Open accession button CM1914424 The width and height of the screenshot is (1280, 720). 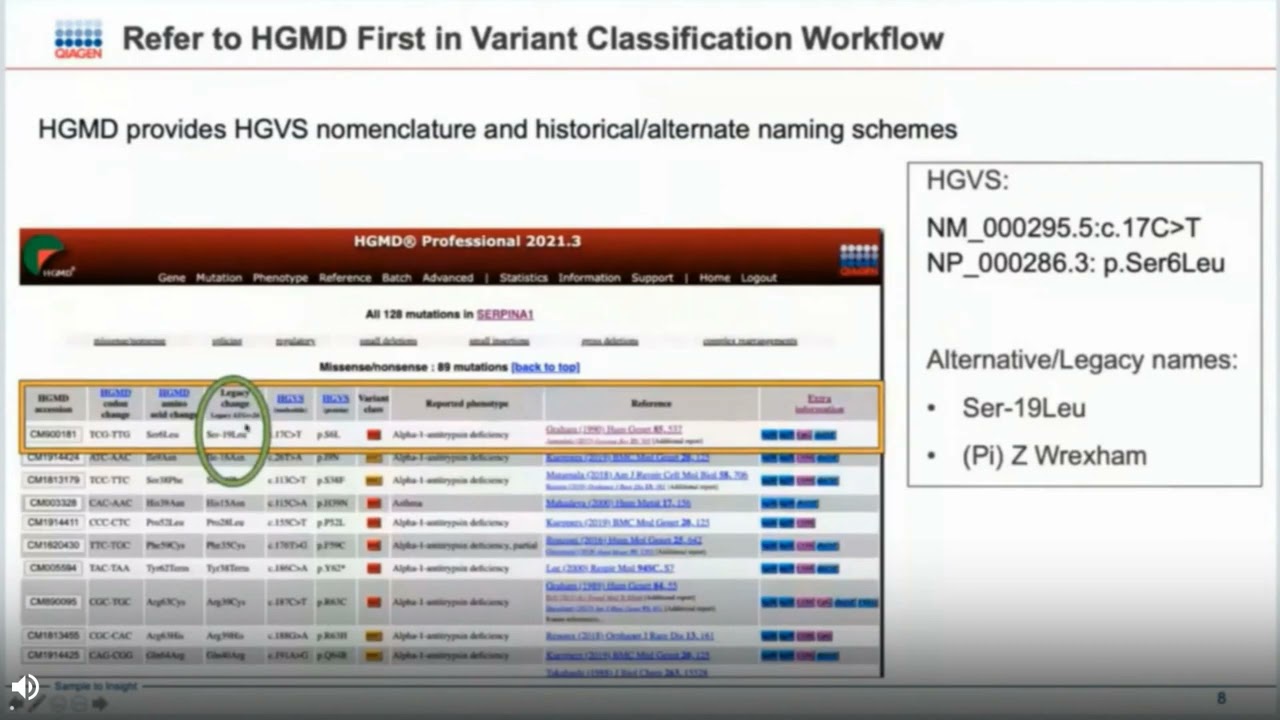pos(53,457)
